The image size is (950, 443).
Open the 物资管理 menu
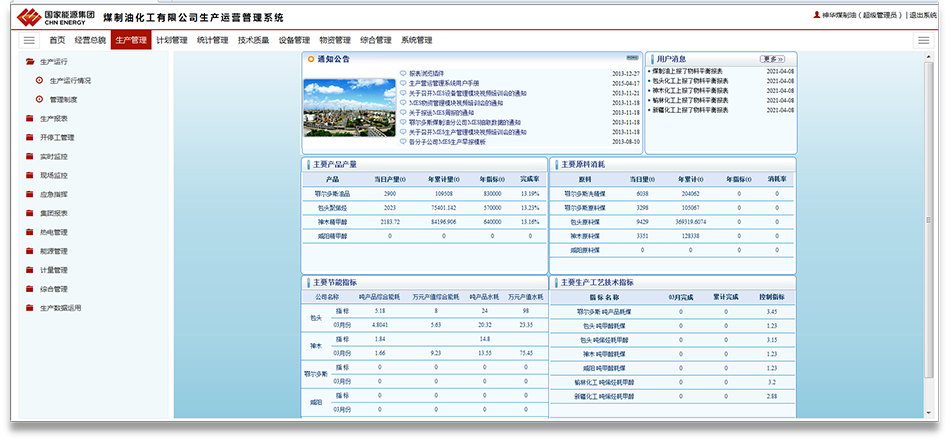(335, 41)
